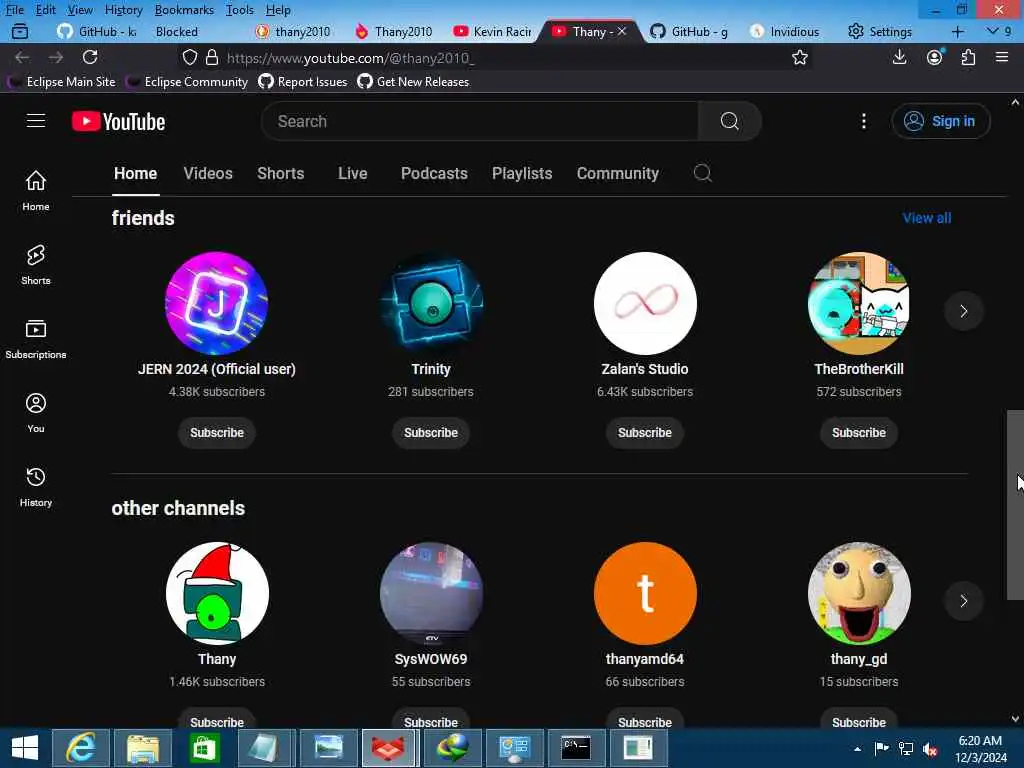
Task: Open the History menu
Action: coord(123,10)
